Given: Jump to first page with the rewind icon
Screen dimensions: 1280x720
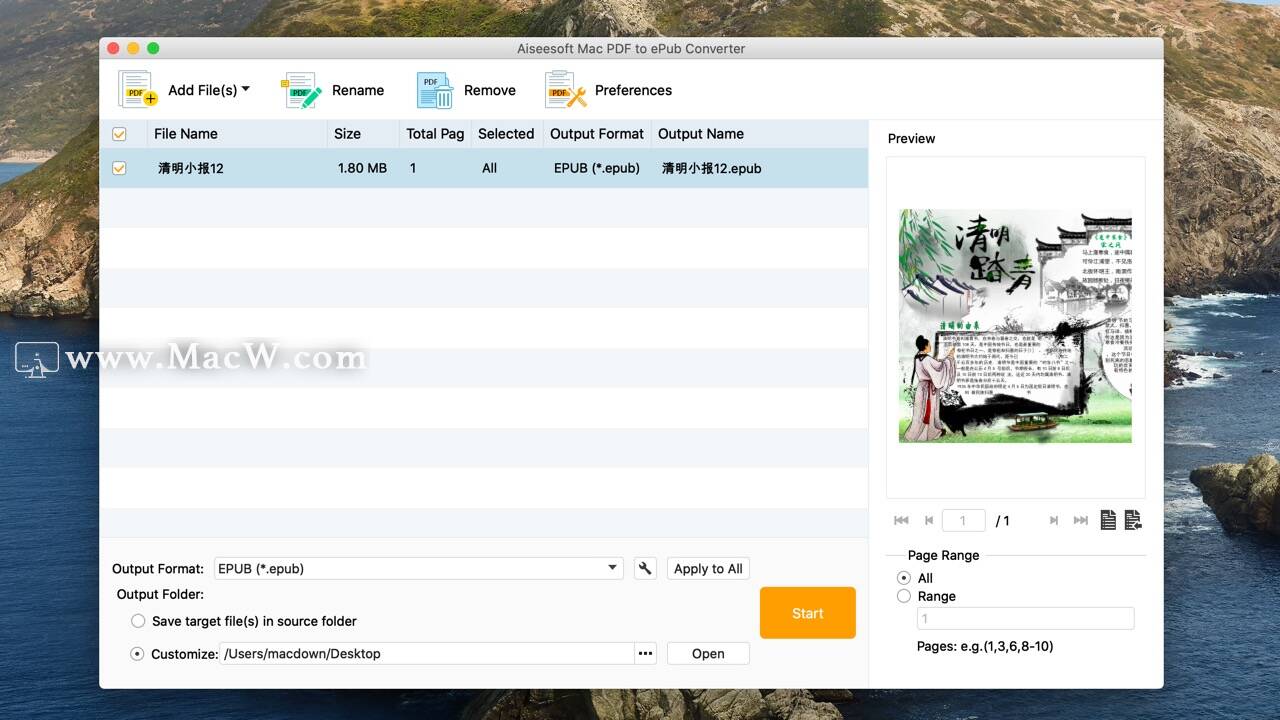Looking at the screenshot, I should (900, 520).
